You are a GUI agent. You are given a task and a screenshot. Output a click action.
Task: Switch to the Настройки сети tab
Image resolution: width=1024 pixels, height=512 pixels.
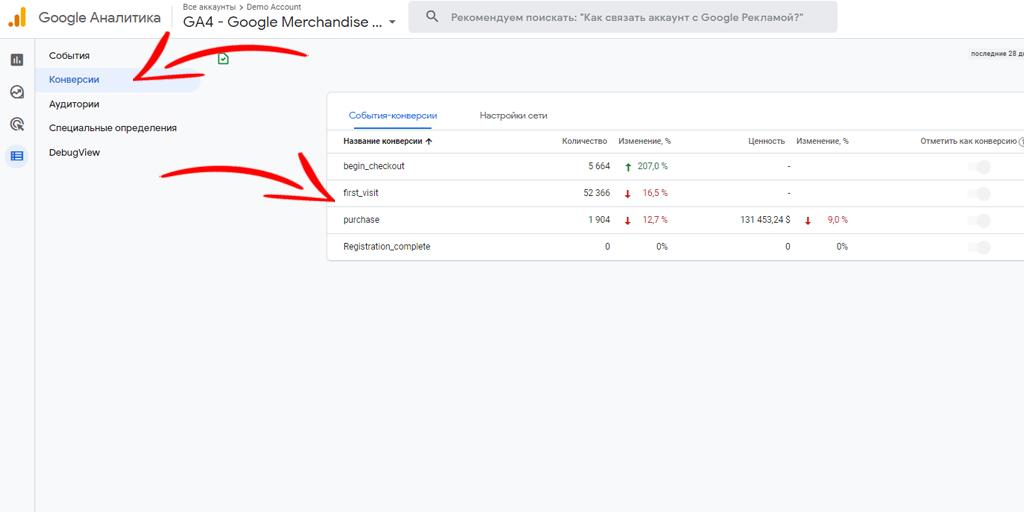[513, 116]
